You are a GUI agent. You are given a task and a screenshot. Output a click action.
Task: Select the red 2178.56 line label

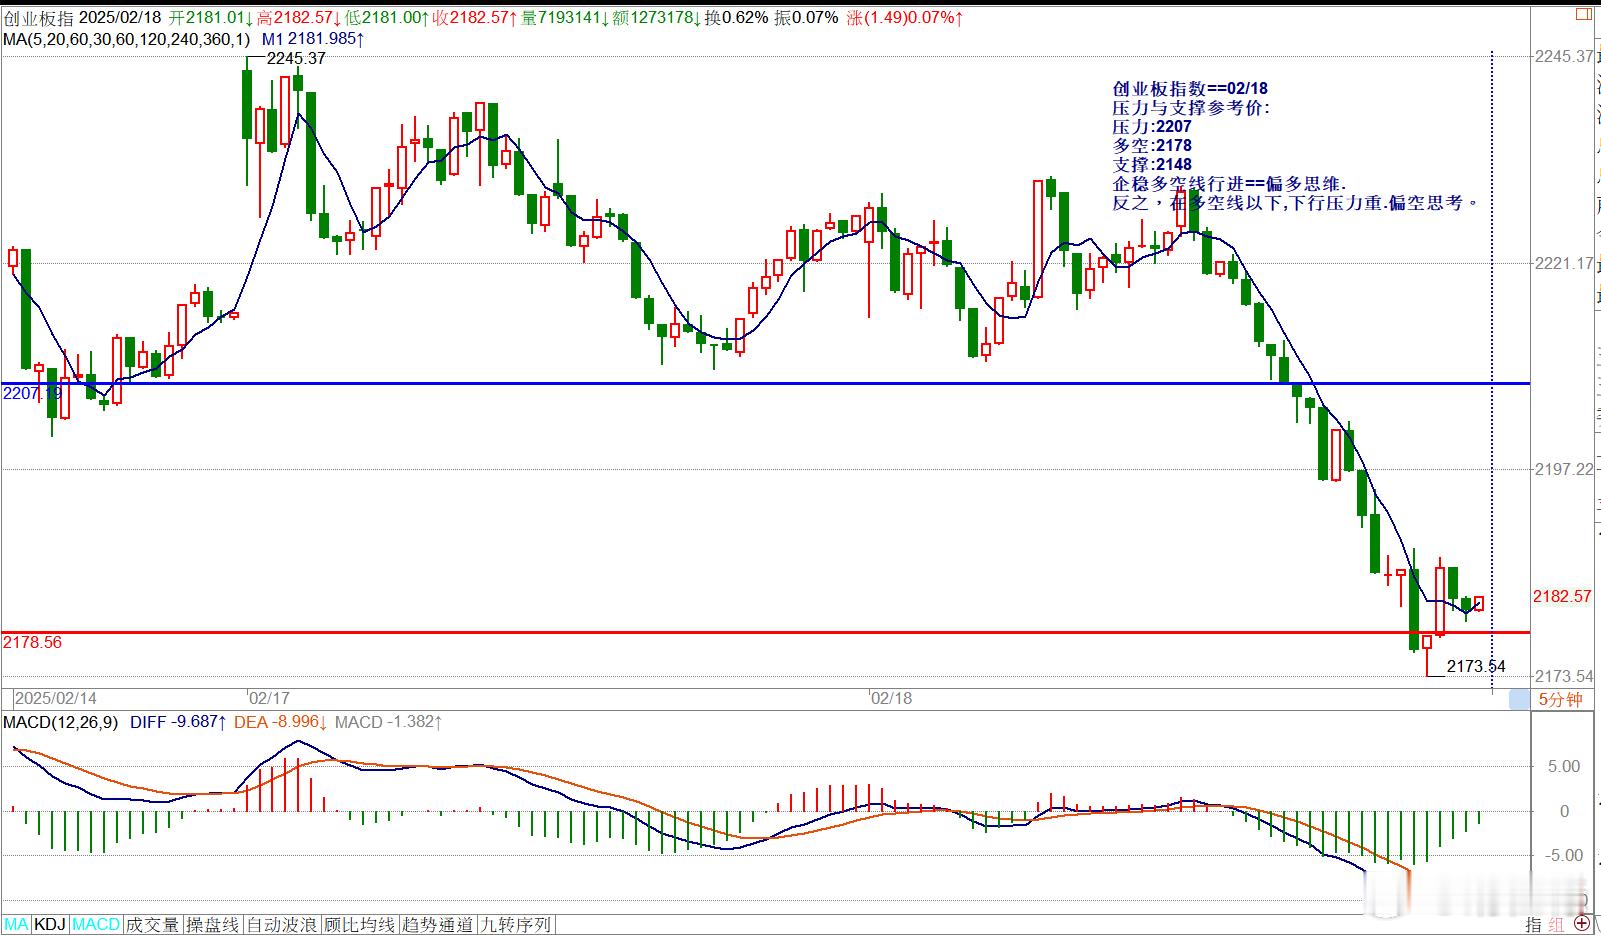(x=32, y=642)
